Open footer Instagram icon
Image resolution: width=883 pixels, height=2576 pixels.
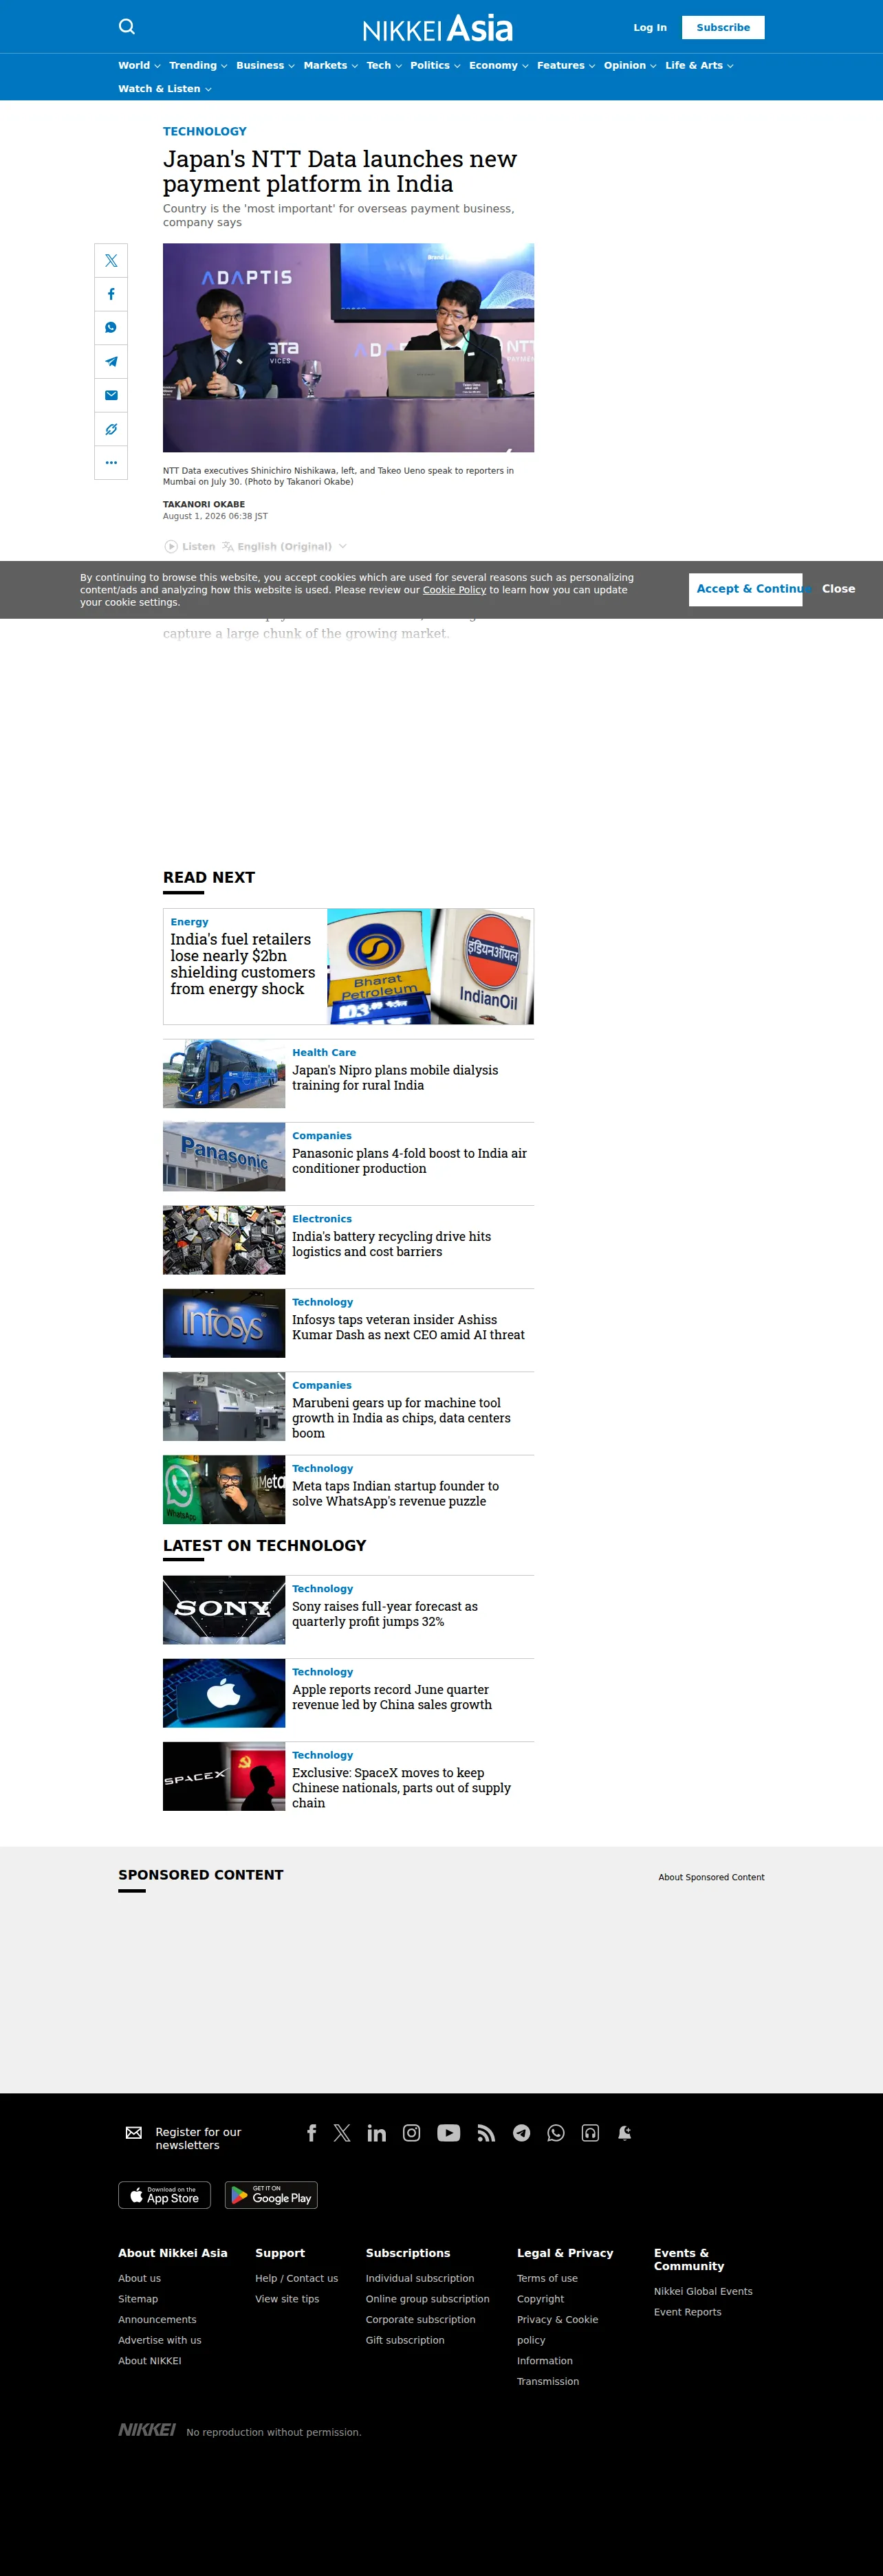(x=411, y=2133)
